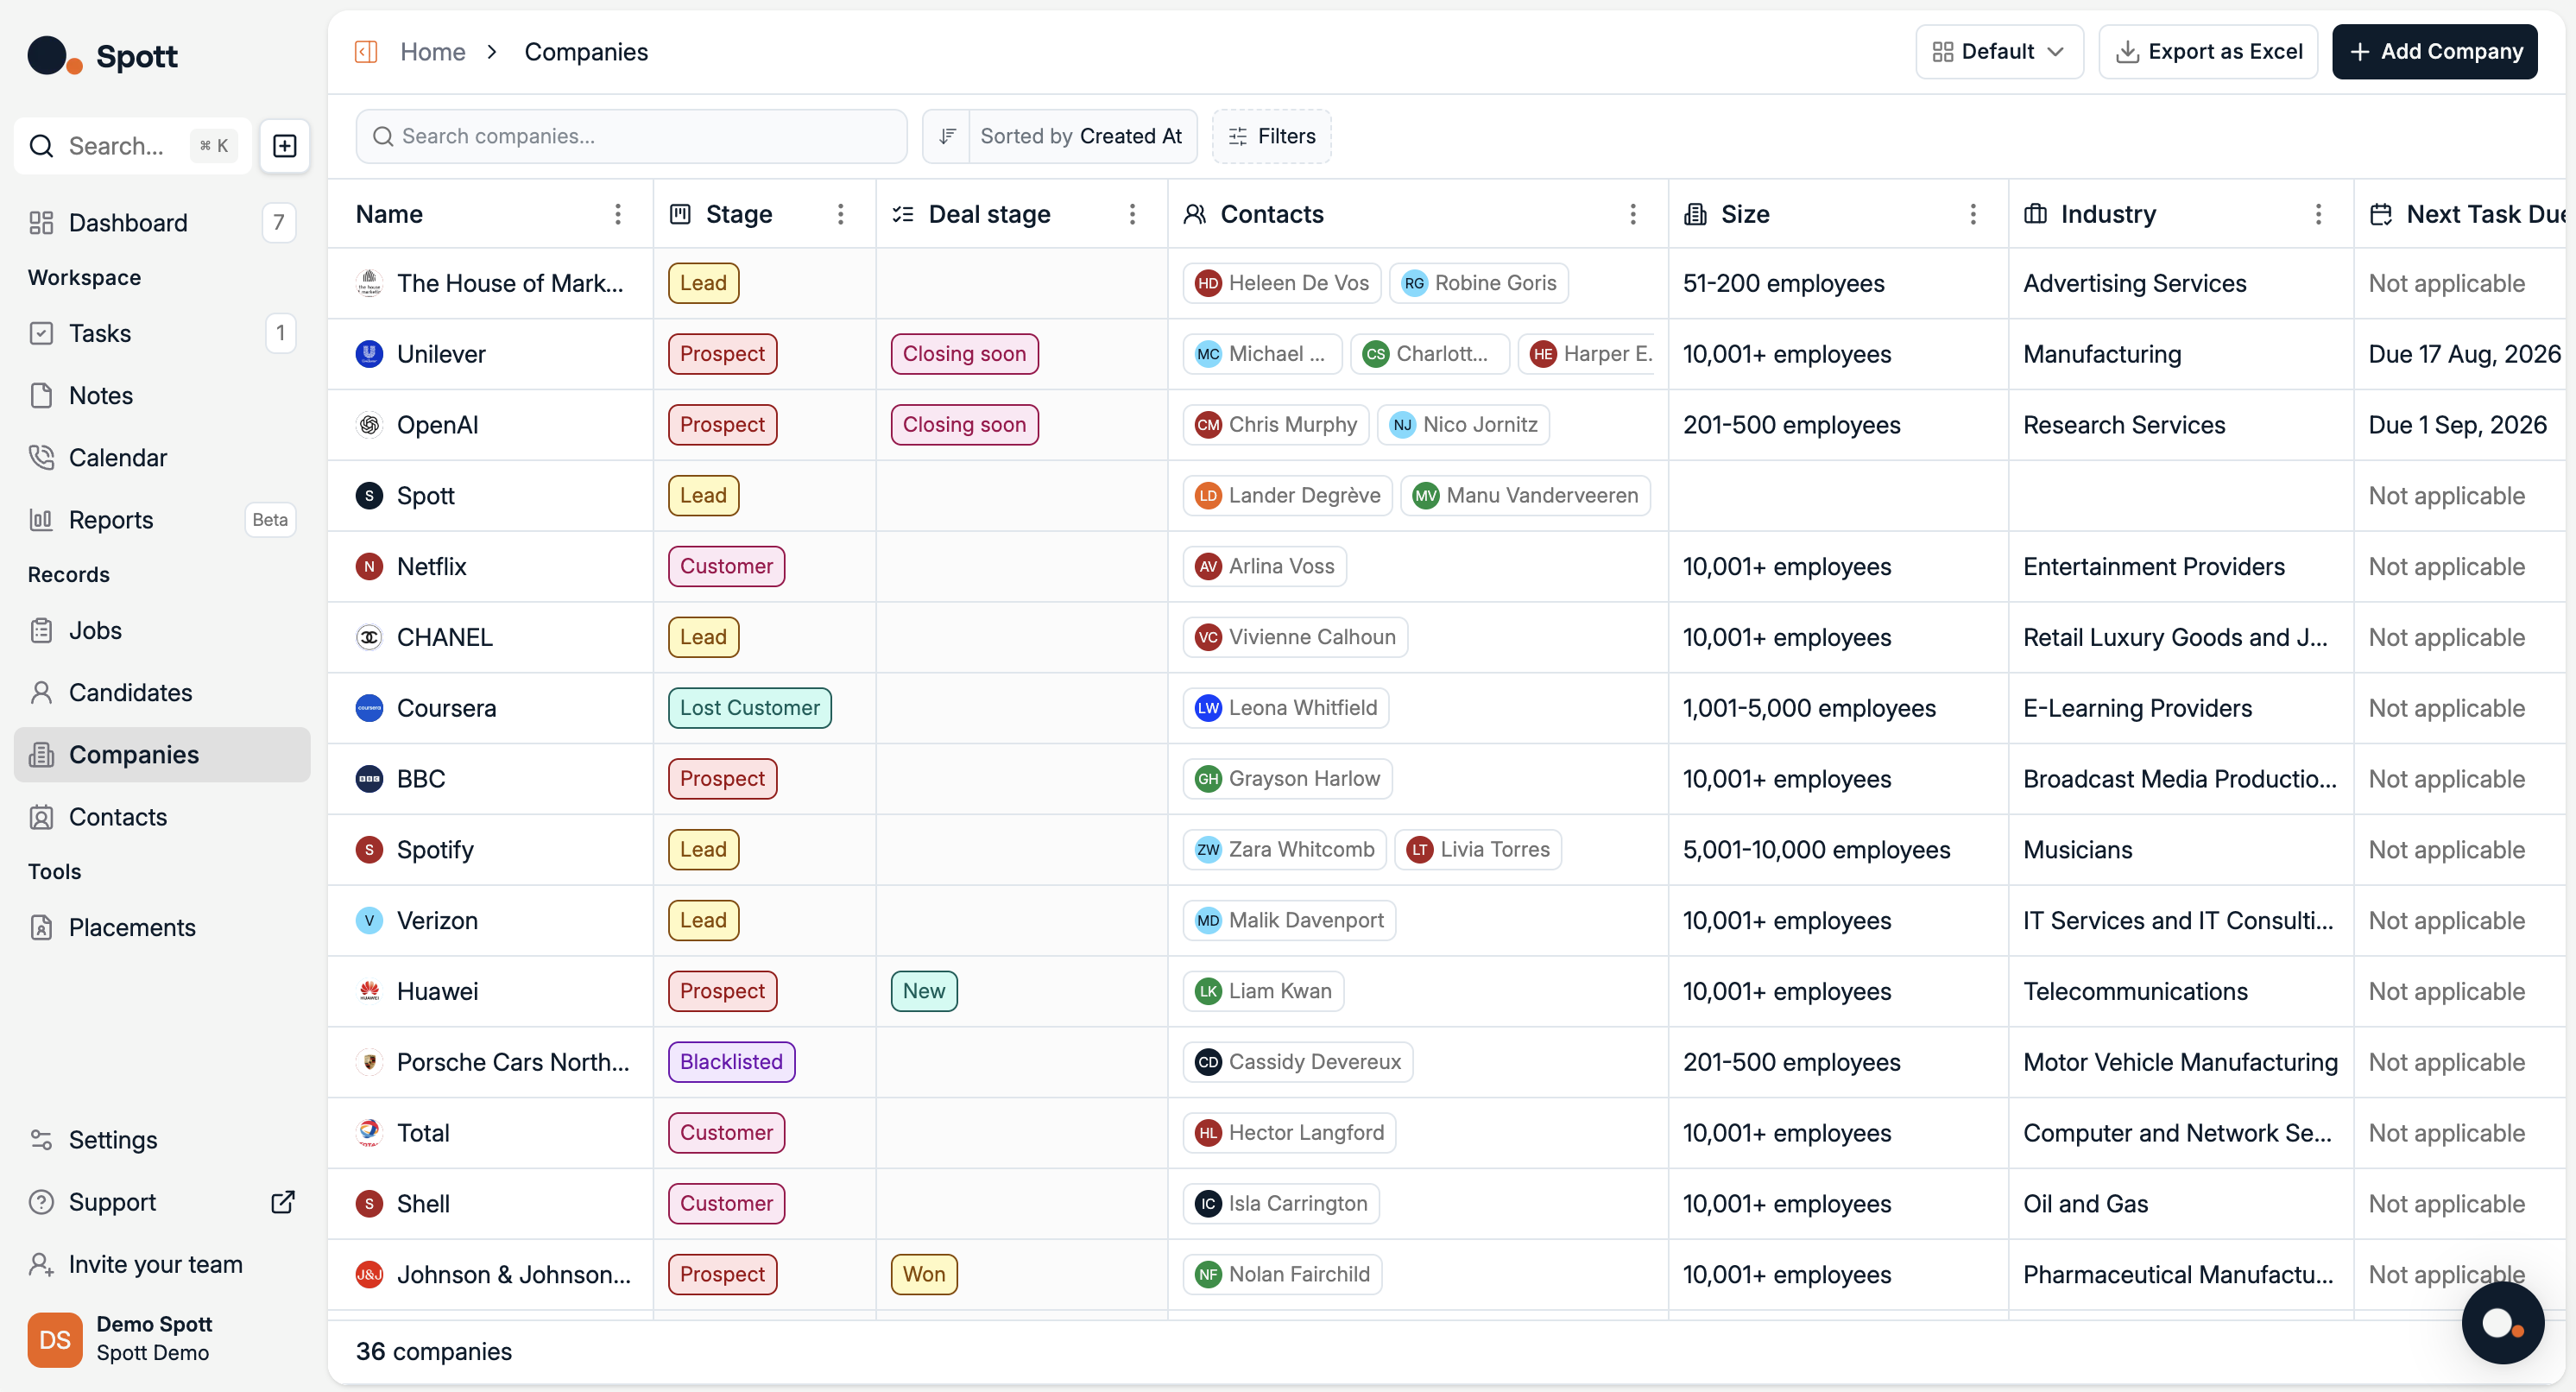Open Contacts in the sidebar
The image size is (2576, 1392).
(x=162, y=817)
